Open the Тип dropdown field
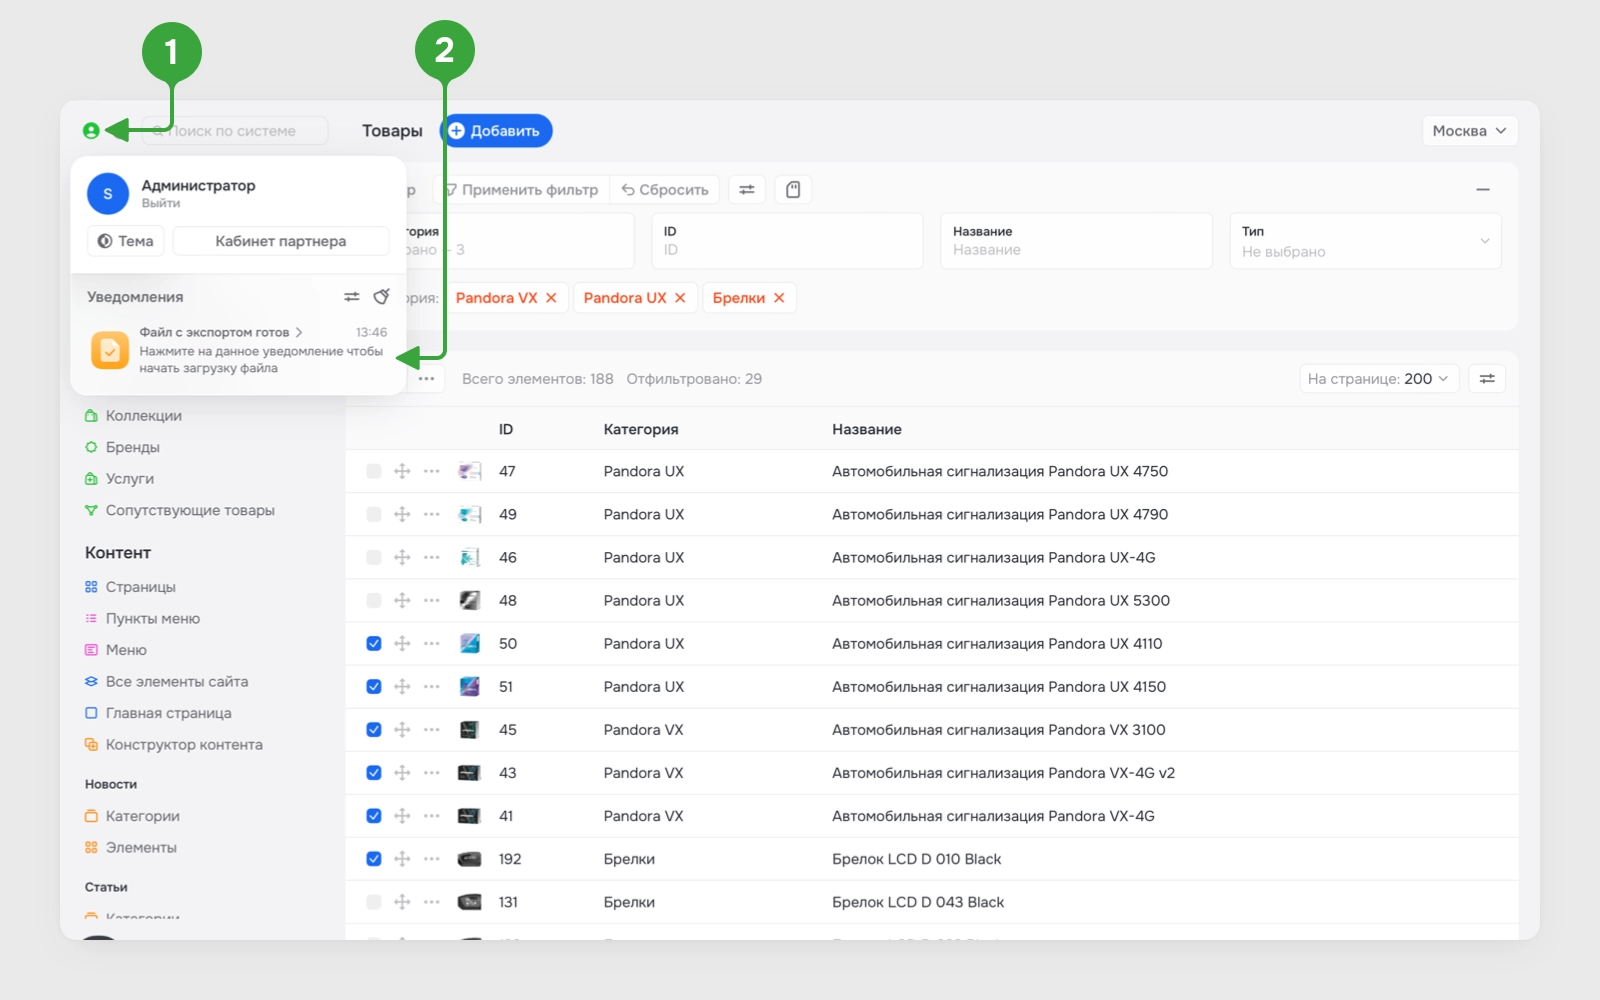The image size is (1600, 1000). pyautogui.click(x=1365, y=241)
